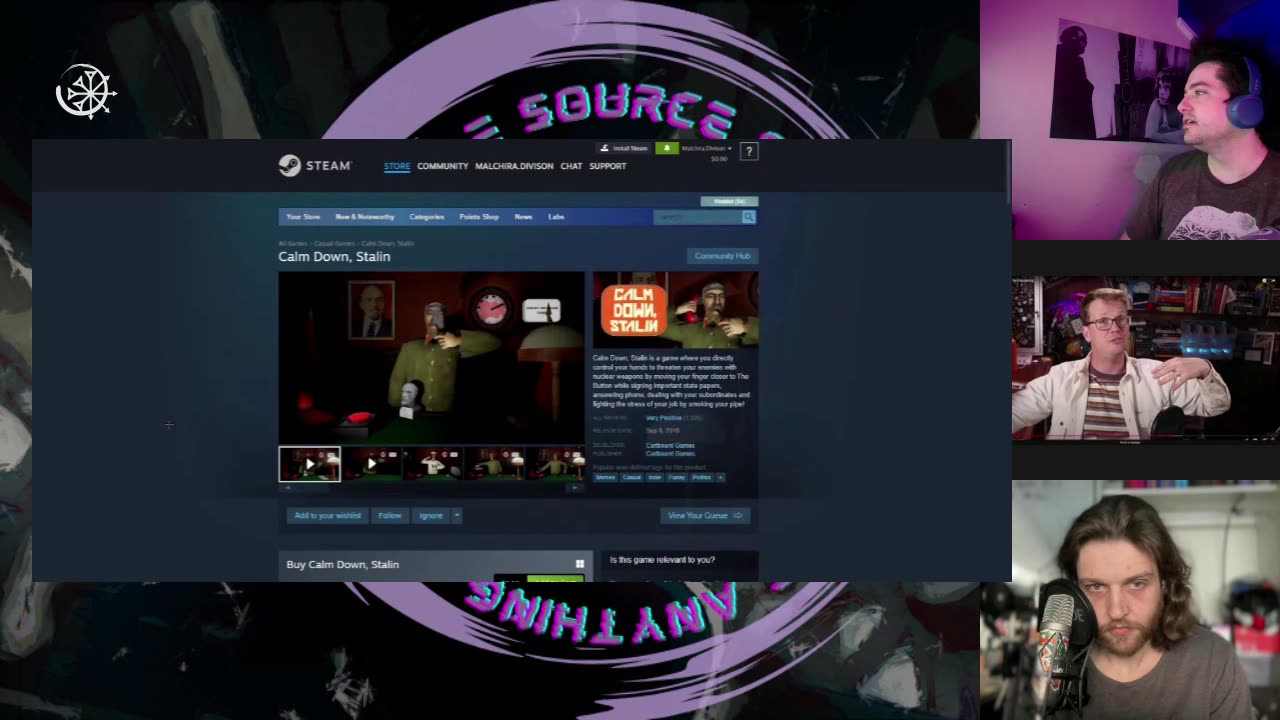Open the Points Shop tab
This screenshot has width=1280, height=720.
[479, 217]
